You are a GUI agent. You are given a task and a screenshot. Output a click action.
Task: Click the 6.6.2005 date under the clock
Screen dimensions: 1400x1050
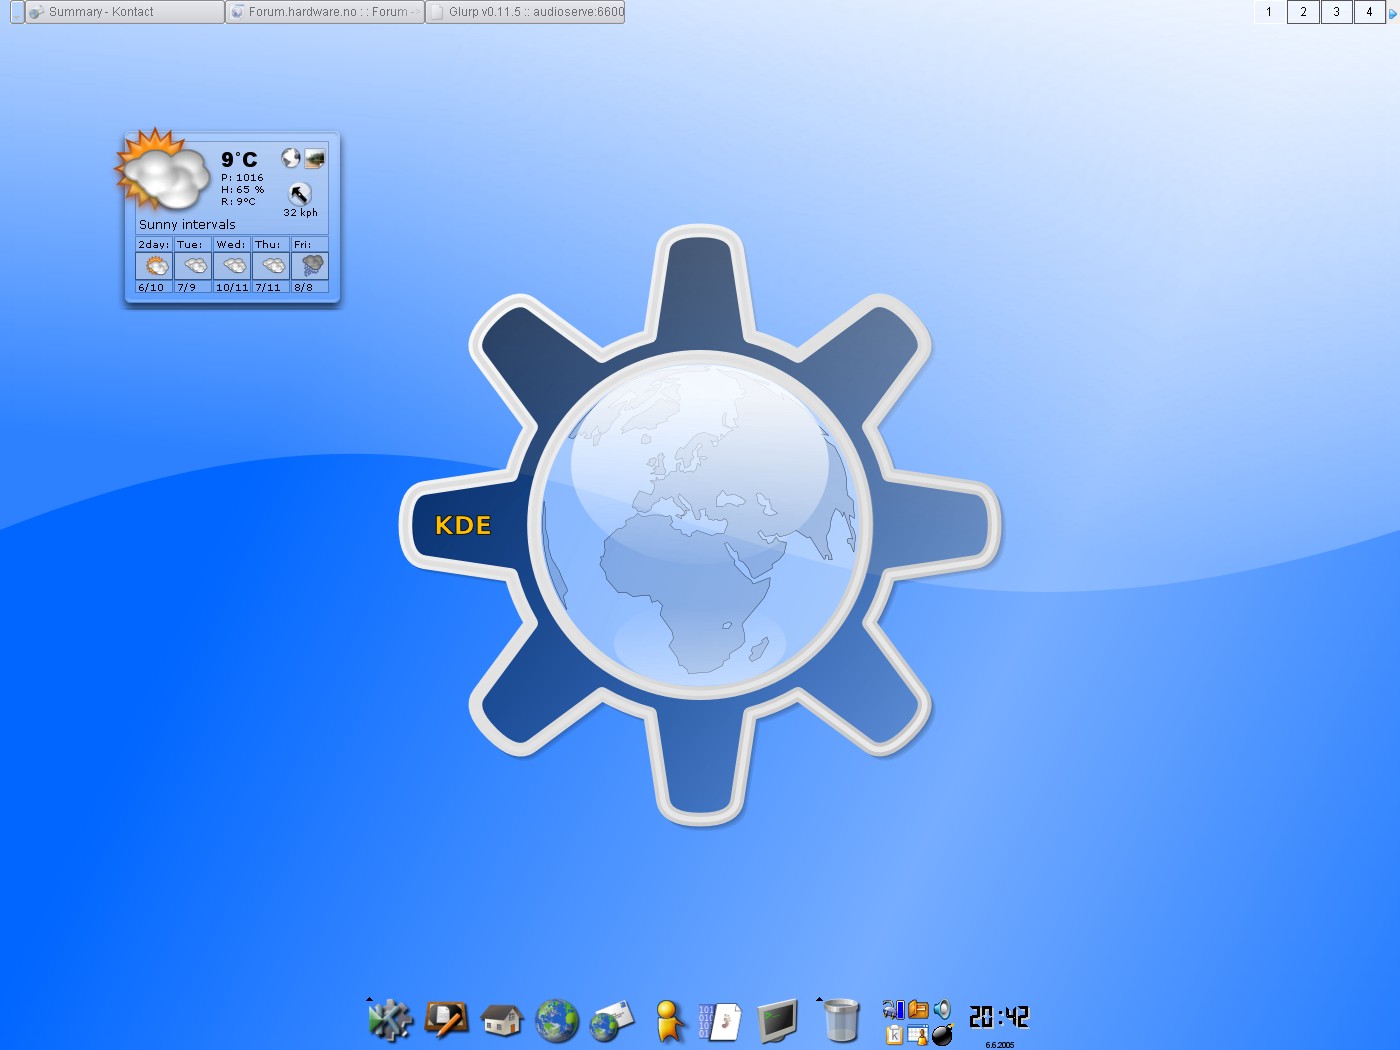click(1000, 1045)
